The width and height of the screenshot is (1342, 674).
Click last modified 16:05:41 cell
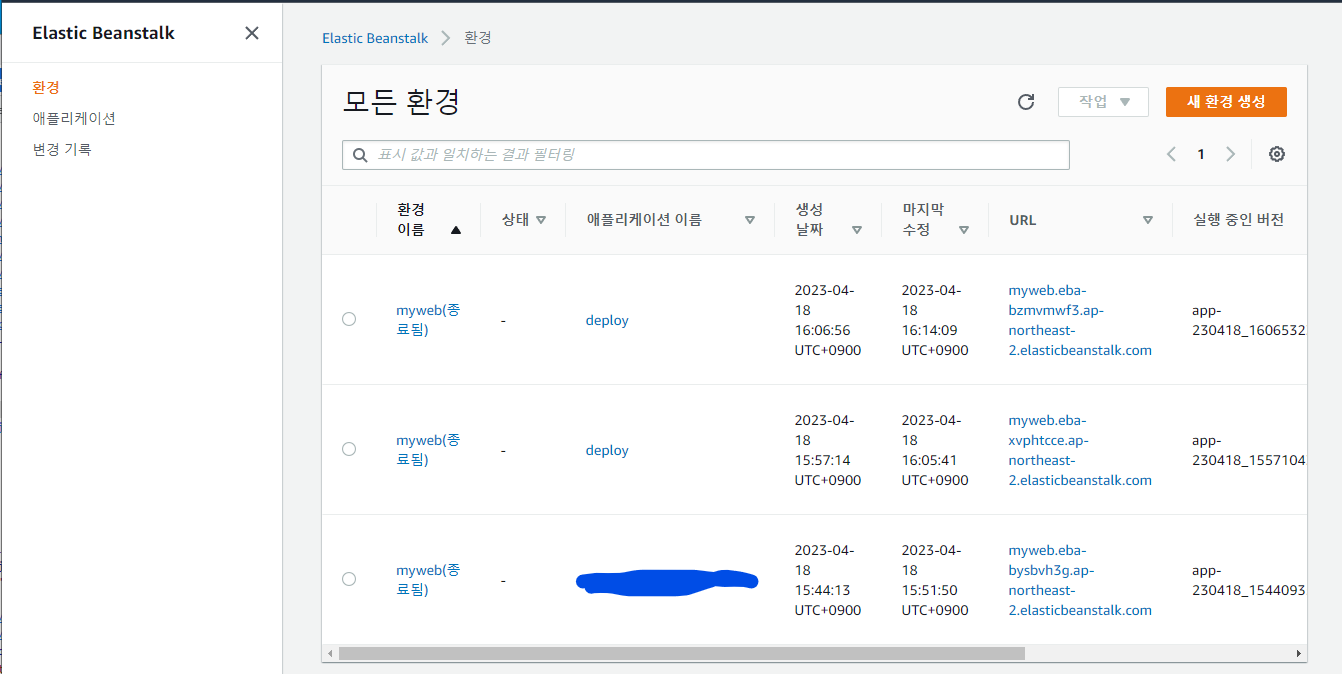pos(935,450)
